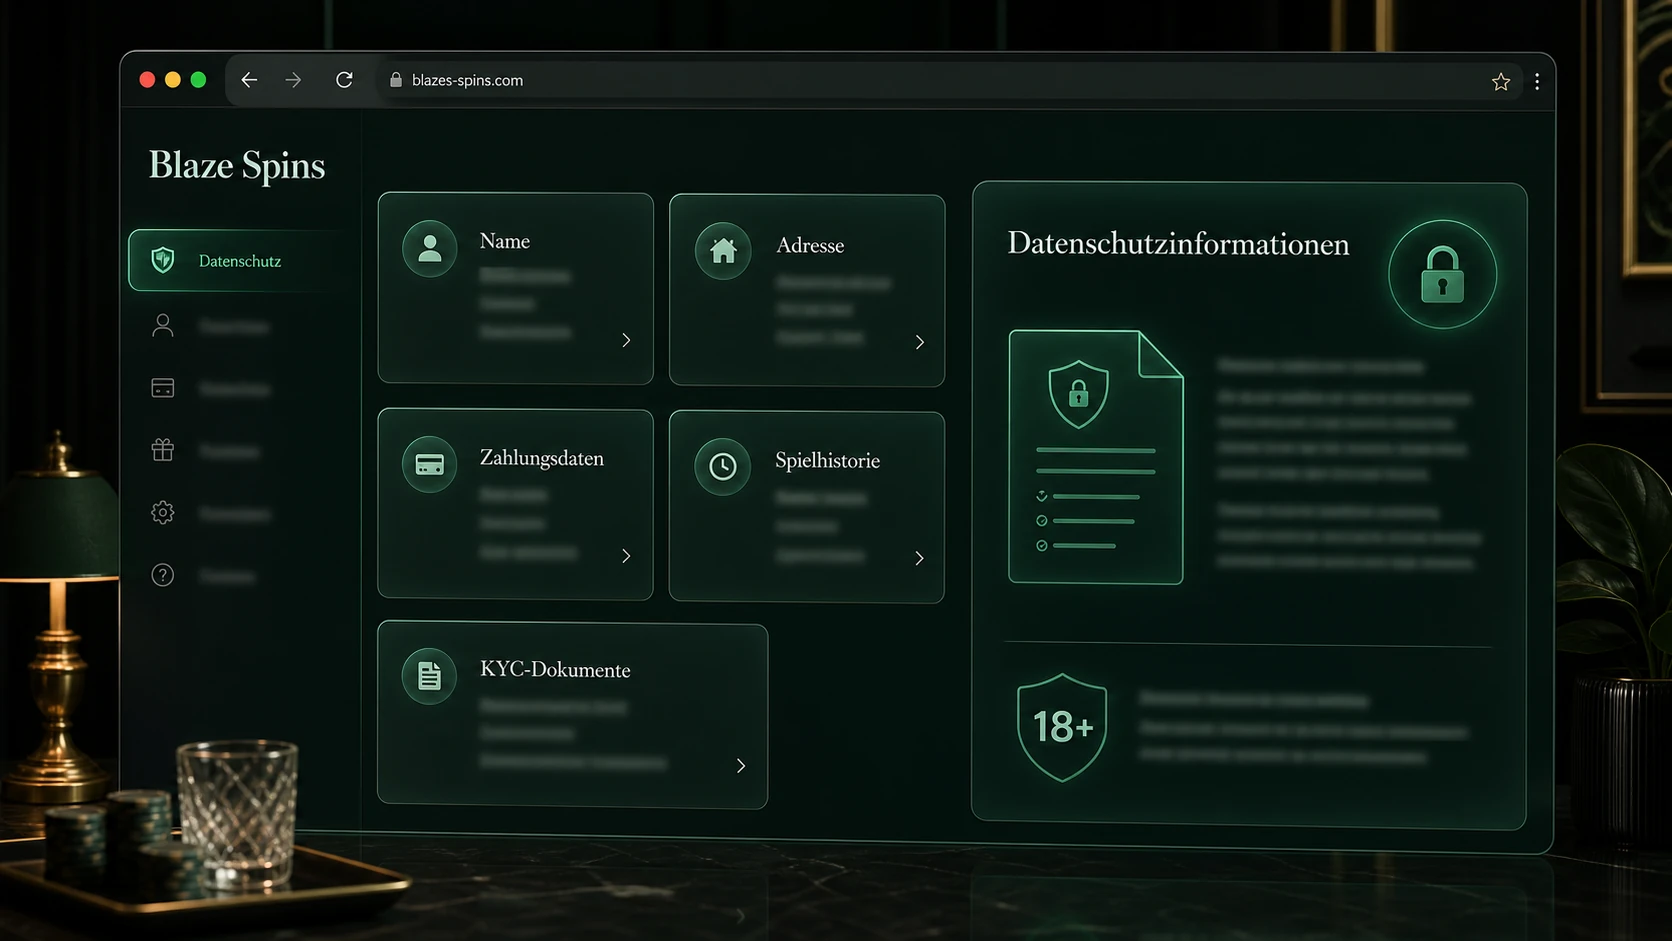Expand the Adresse card chevron
Image resolution: width=1672 pixels, height=941 pixels.
pos(919,342)
